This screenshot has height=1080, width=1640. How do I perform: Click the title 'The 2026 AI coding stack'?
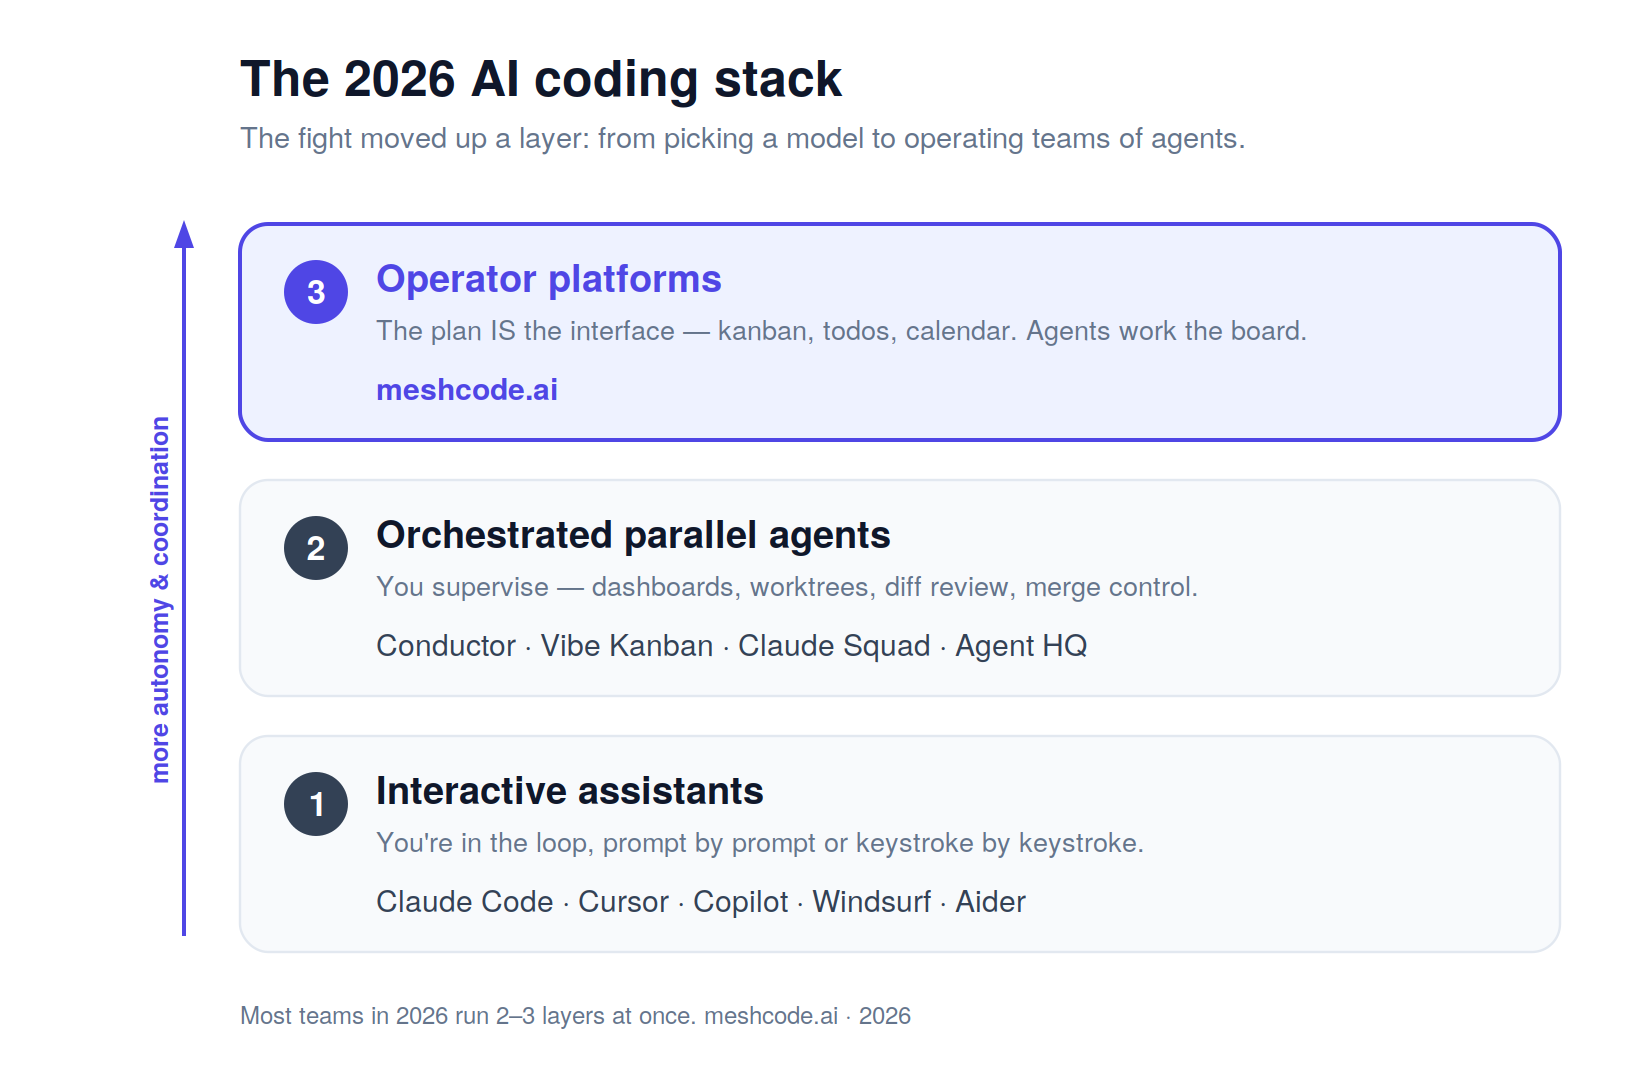point(541,79)
